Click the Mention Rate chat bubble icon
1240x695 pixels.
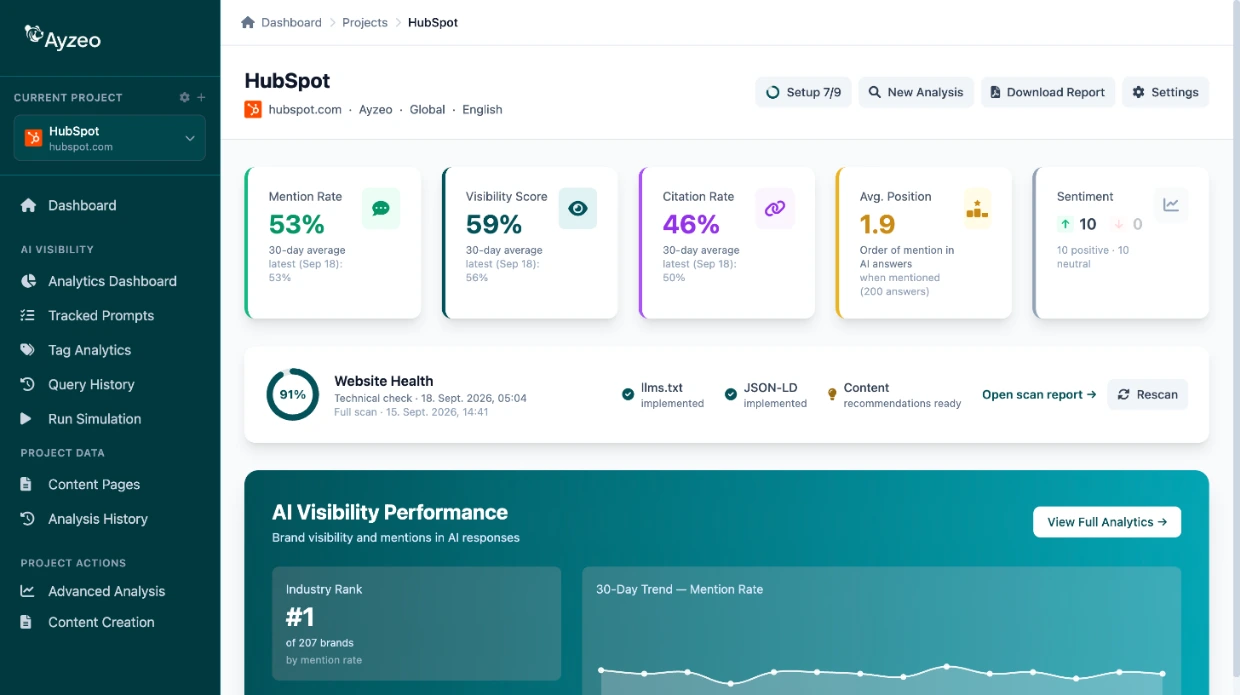(x=380, y=208)
